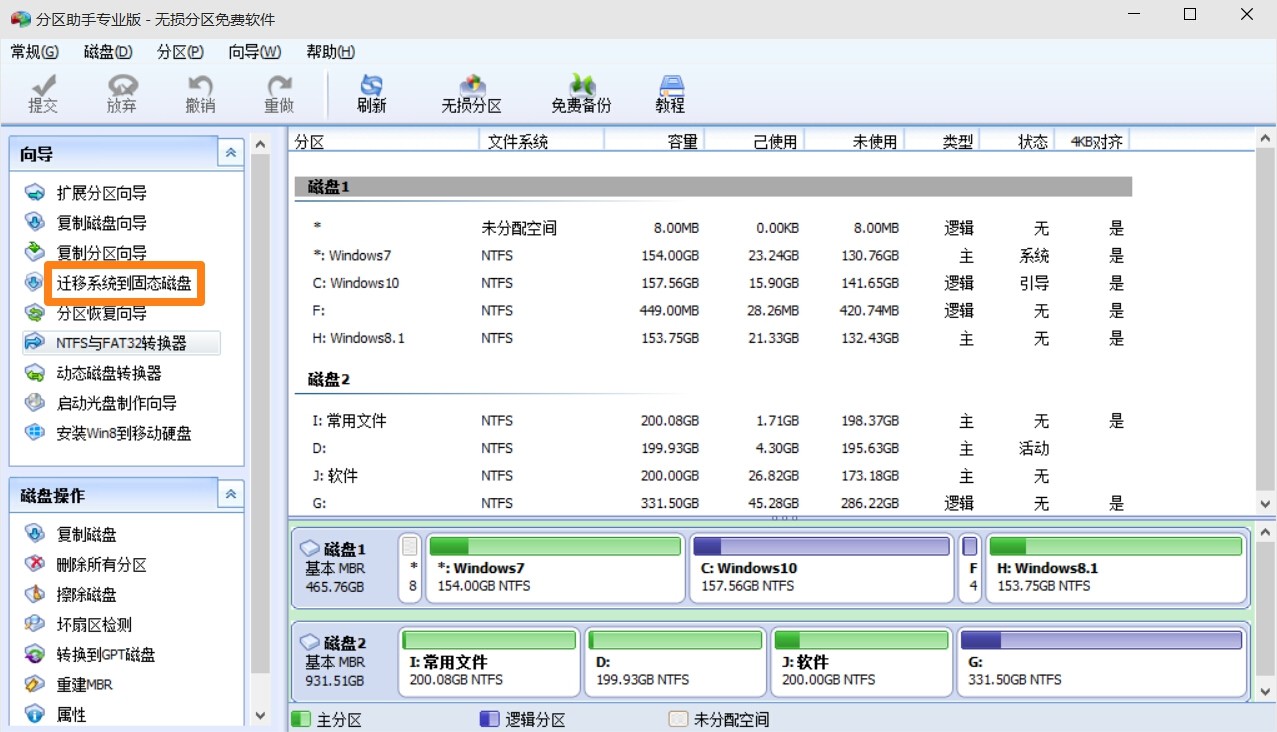The width and height of the screenshot is (1277, 732).
Task: Click the 复制分区向导 icon
Action: point(35,252)
